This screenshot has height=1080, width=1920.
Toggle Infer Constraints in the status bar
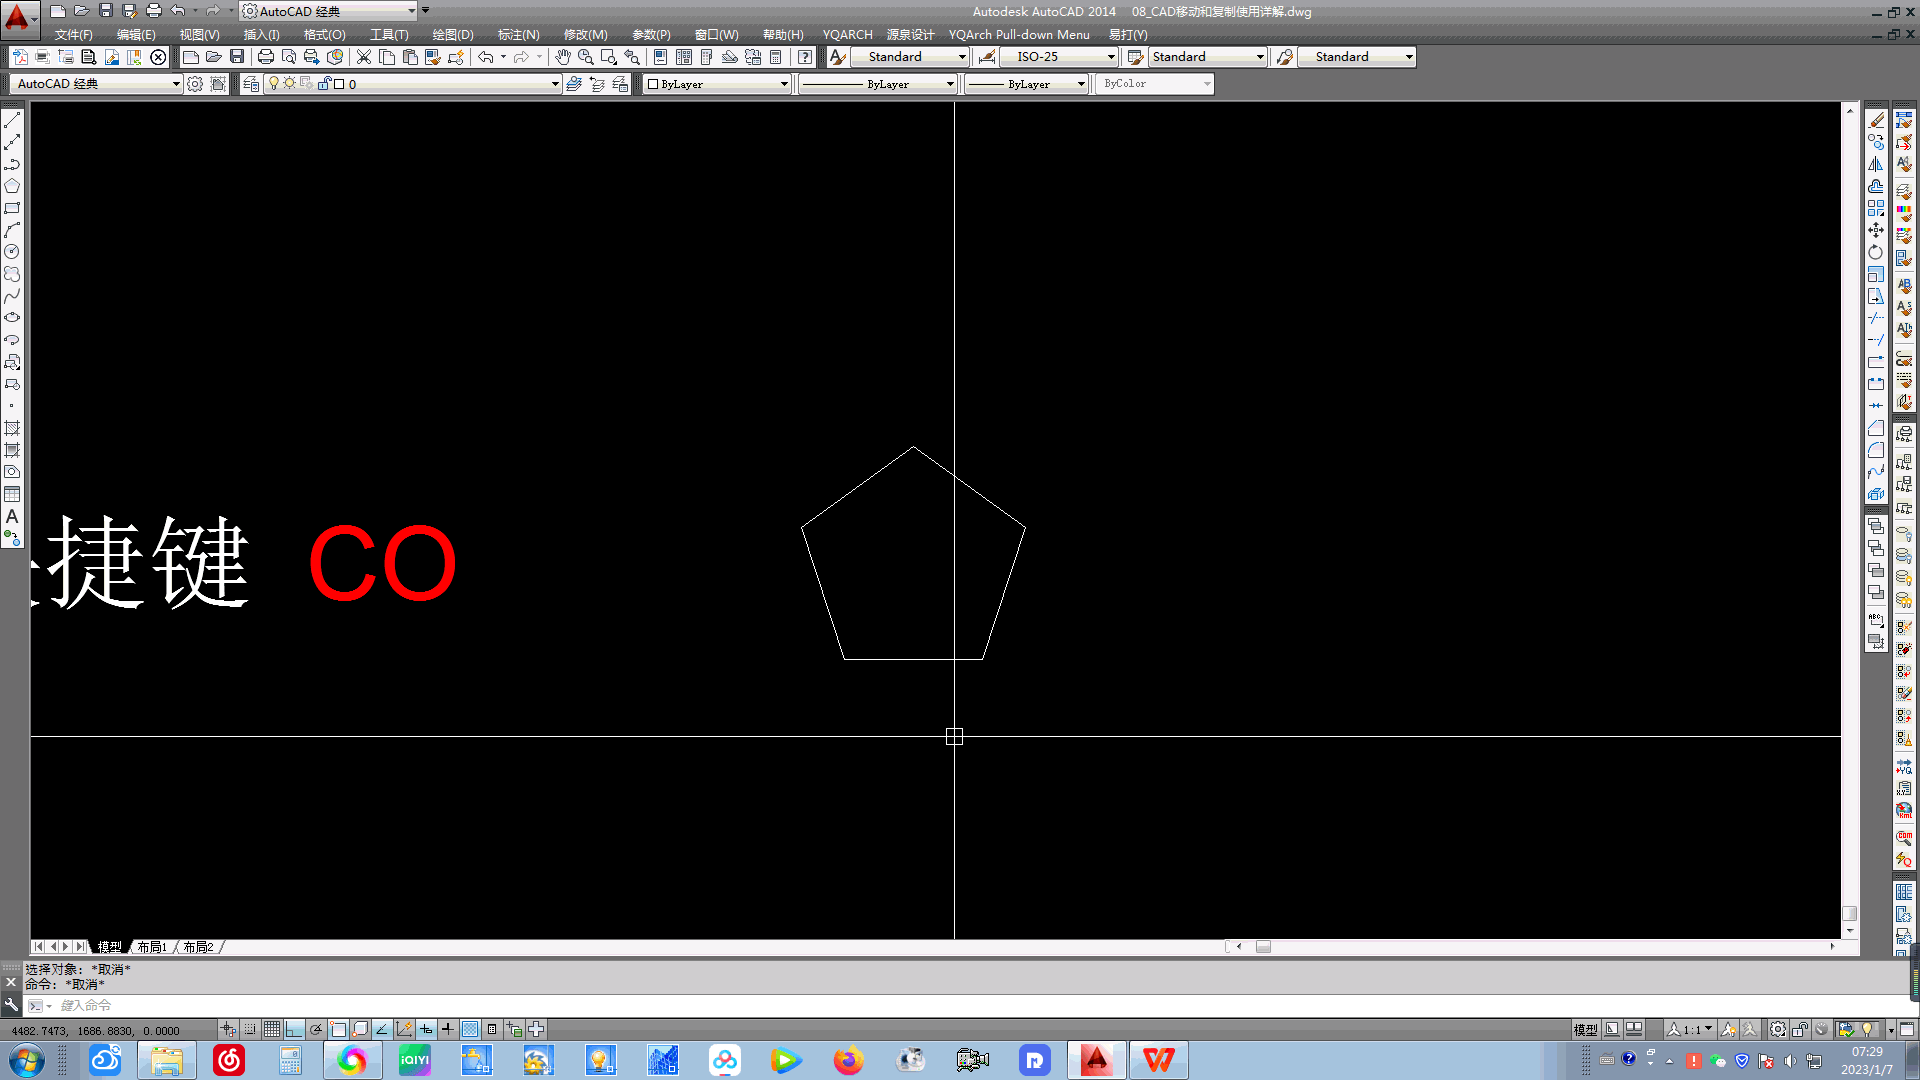click(x=228, y=1029)
